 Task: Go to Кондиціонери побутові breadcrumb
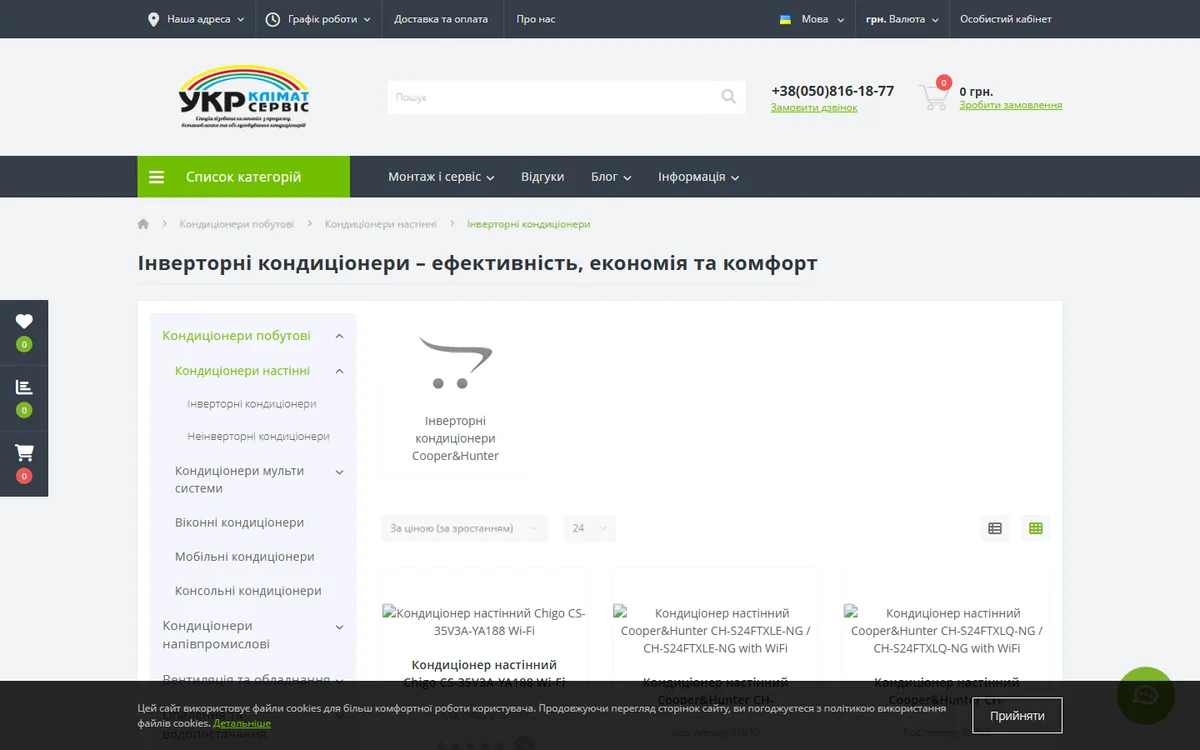pyautogui.click(x=237, y=224)
